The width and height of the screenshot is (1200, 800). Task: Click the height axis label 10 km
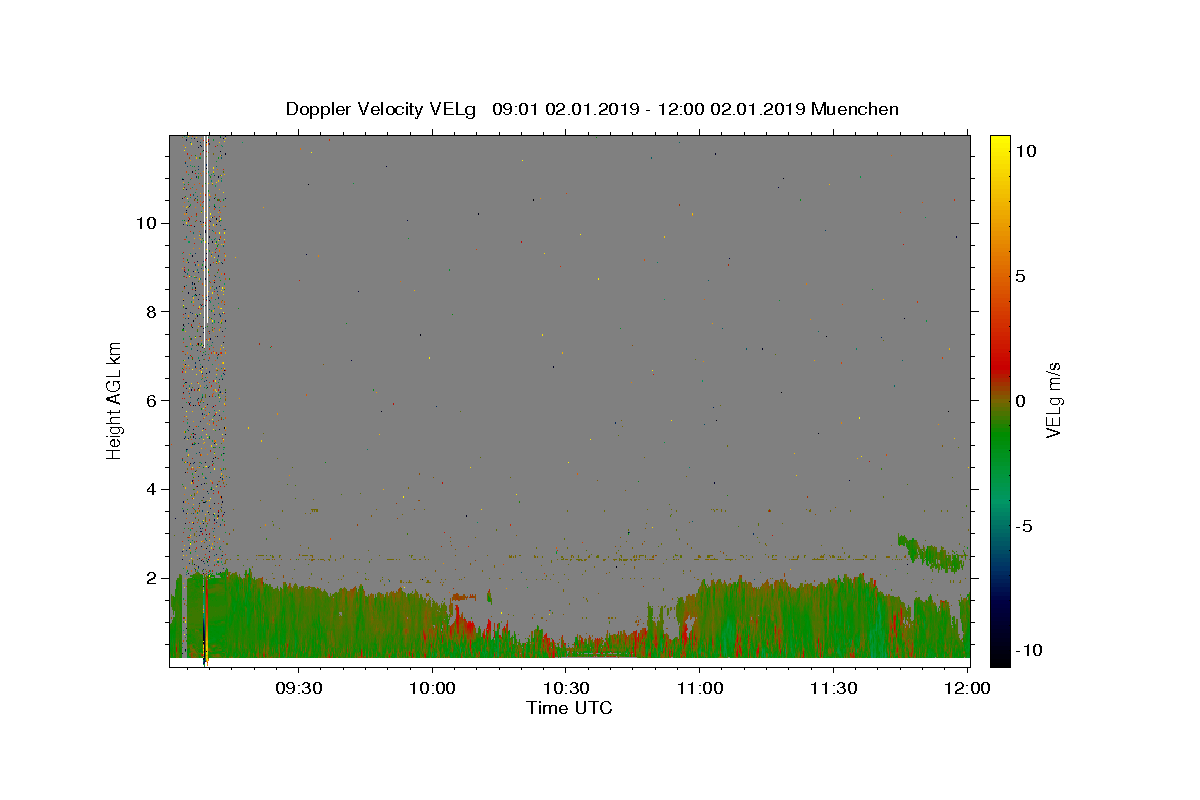(146, 222)
